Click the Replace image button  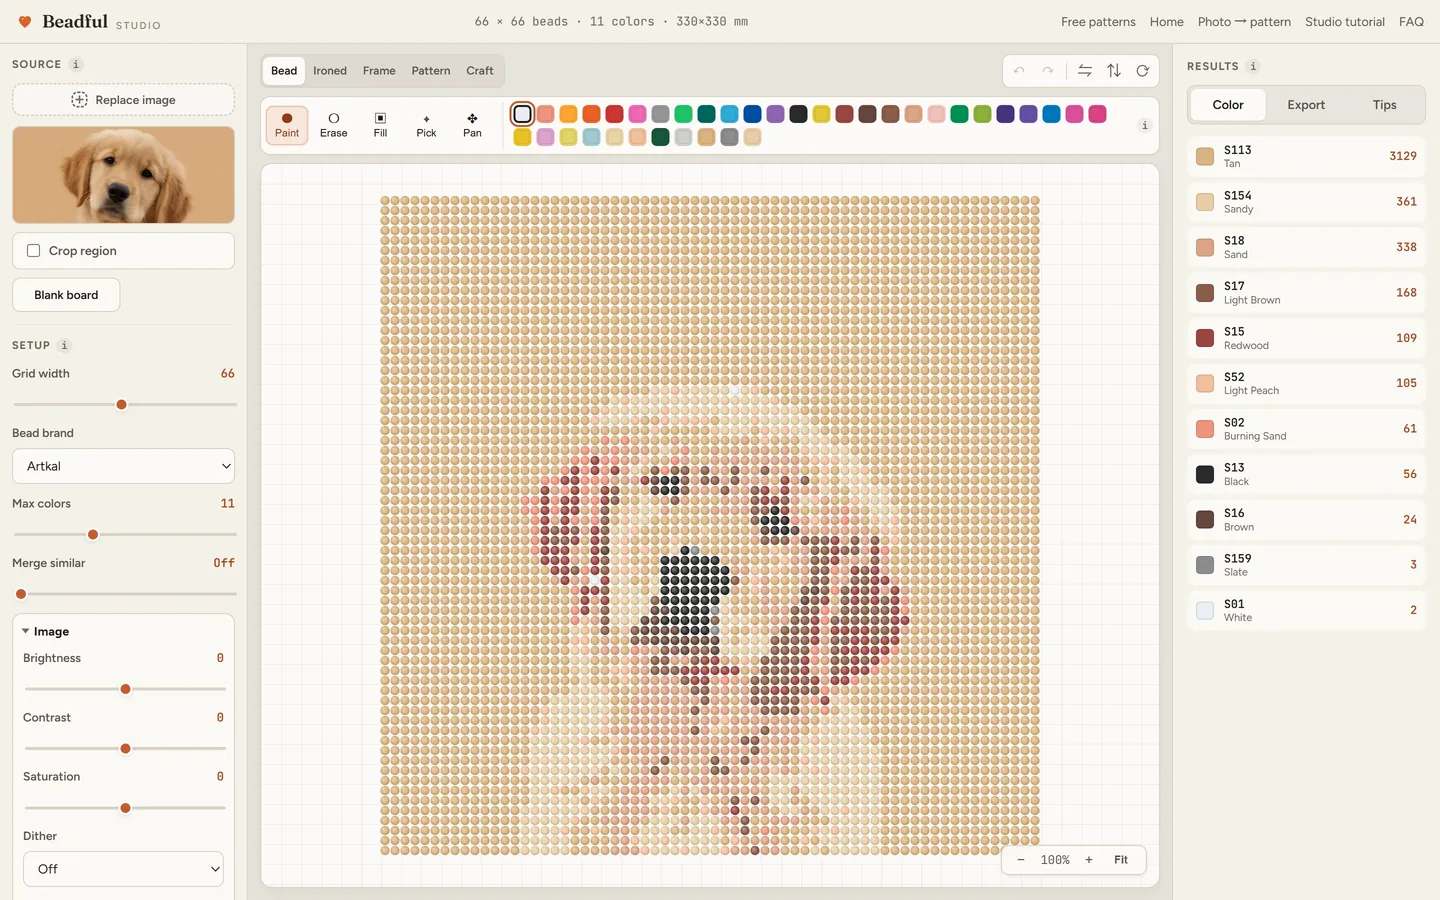coord(123,100)
